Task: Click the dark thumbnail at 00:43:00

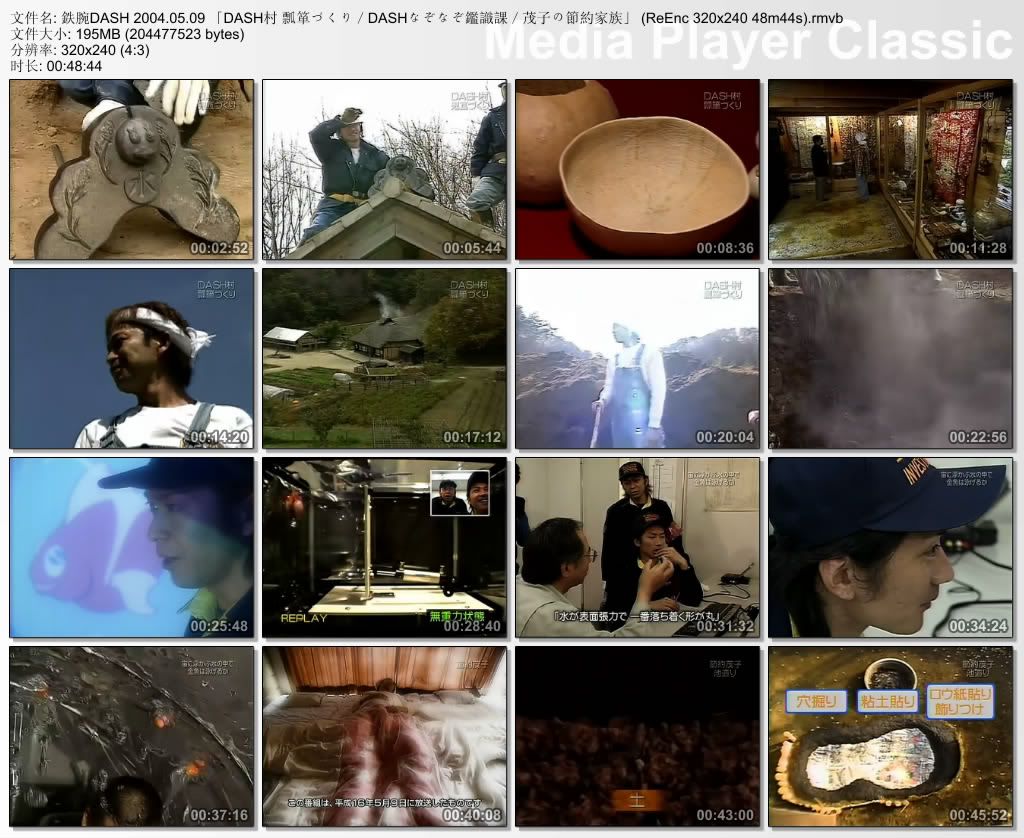Action: point(637,736)
